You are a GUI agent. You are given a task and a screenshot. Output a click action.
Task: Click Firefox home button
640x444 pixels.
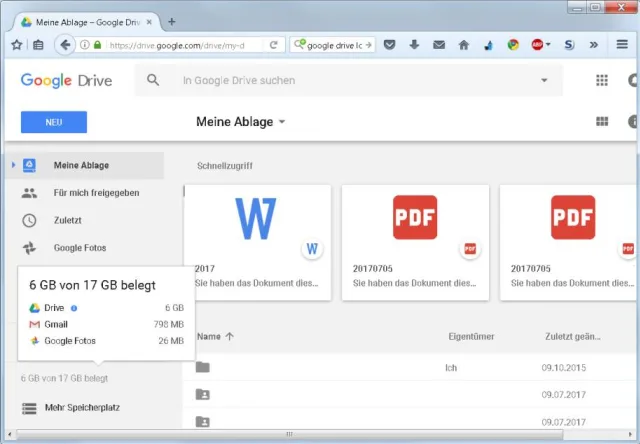point(463,45)
